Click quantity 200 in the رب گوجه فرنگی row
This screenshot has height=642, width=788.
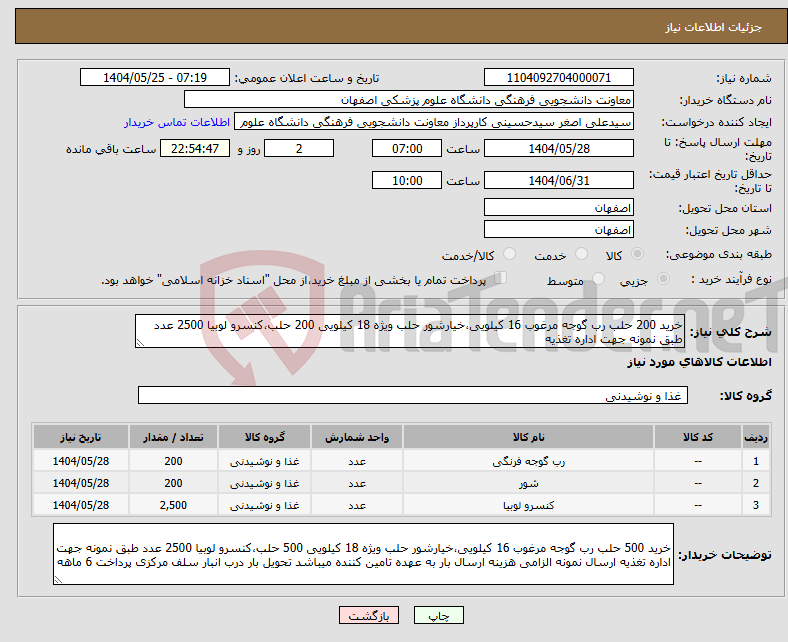pyautogui.click(x=173, y=461)
